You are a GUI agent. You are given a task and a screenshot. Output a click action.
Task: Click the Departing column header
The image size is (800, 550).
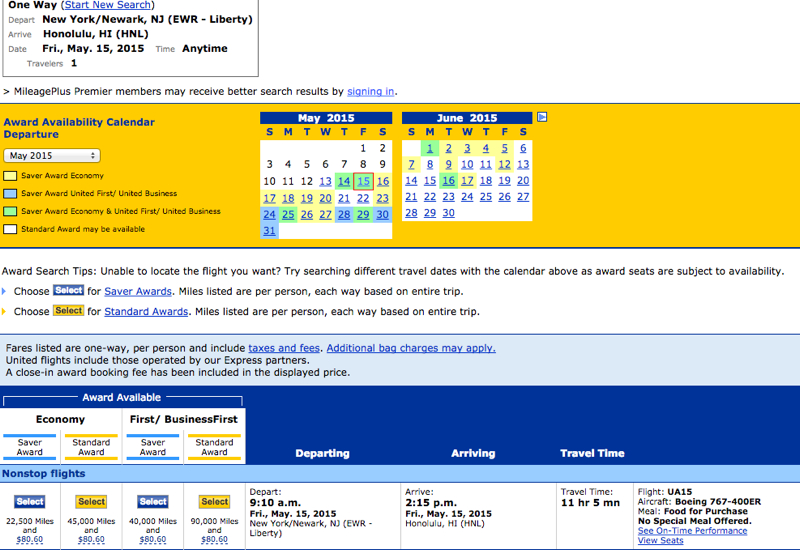(322, 453)
